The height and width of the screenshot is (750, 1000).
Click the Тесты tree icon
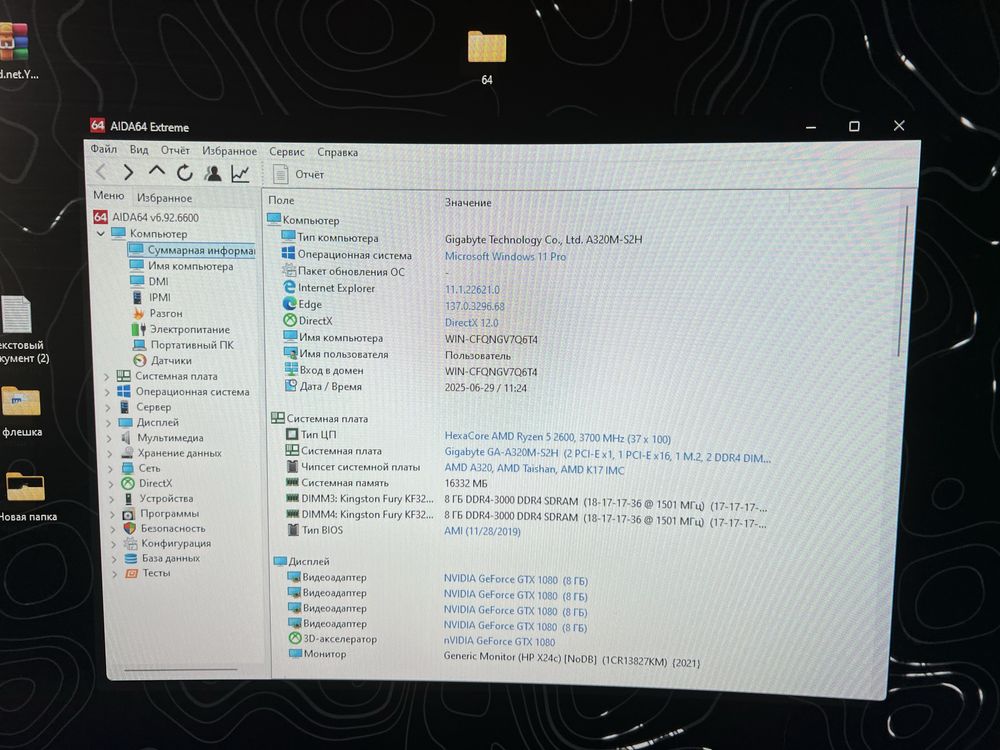coord(131,573)
